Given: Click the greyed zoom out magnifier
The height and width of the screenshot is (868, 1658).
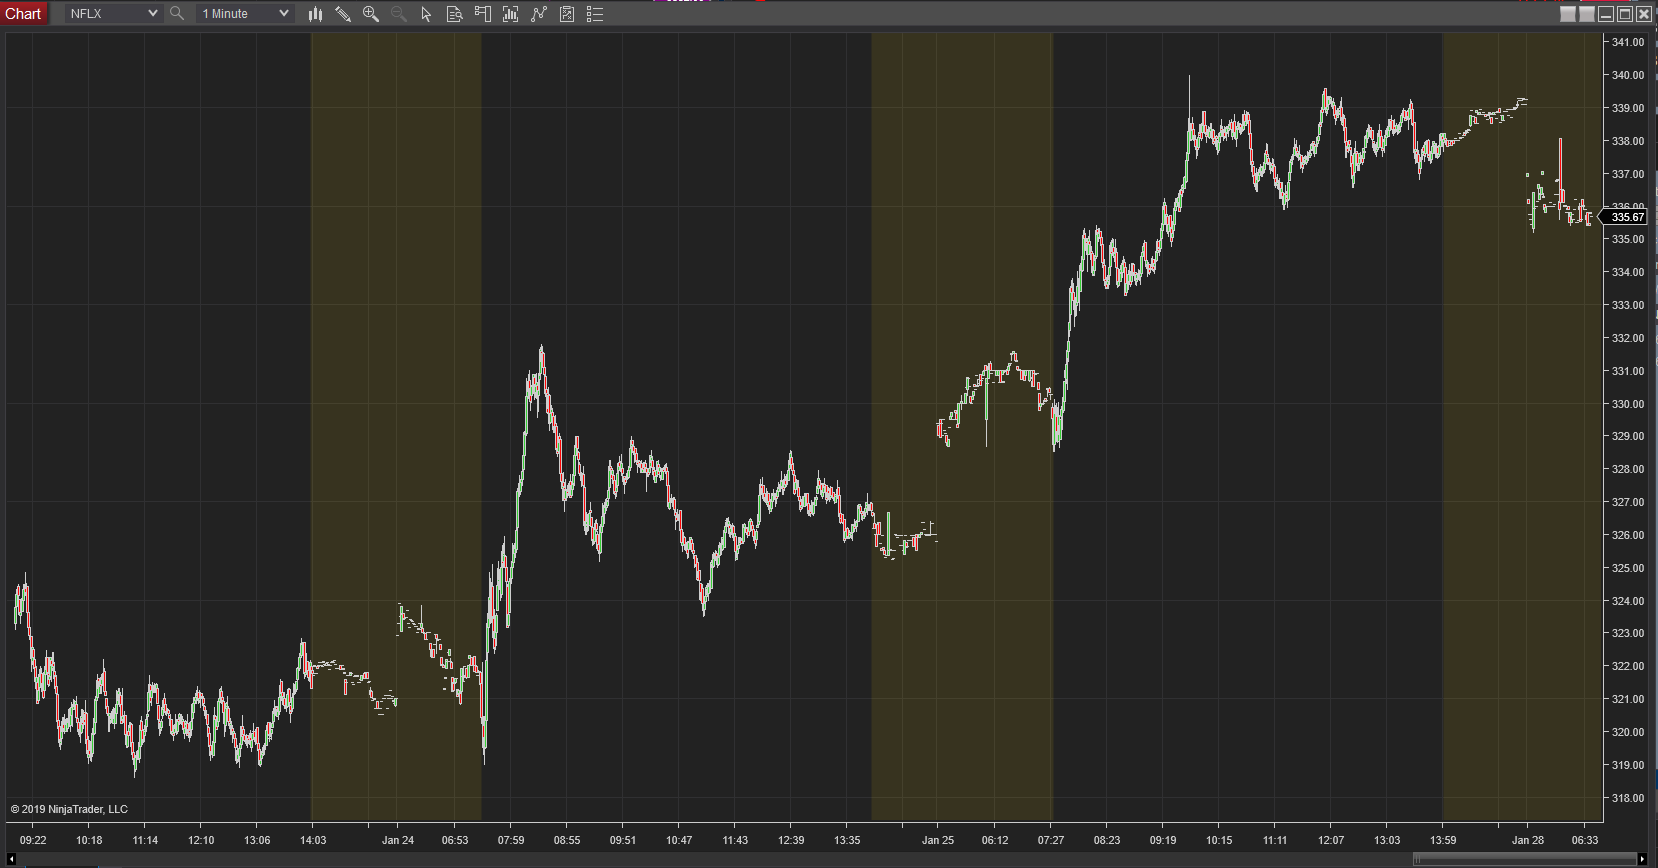Looking at the screenshot, I should tap(399, 14).
